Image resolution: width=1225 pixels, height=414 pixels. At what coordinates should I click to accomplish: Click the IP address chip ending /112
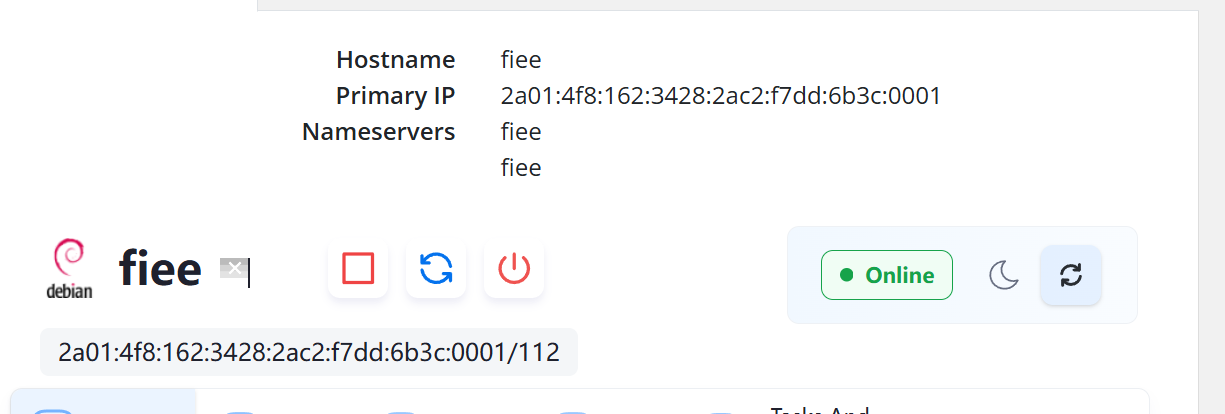pos(309,352)
